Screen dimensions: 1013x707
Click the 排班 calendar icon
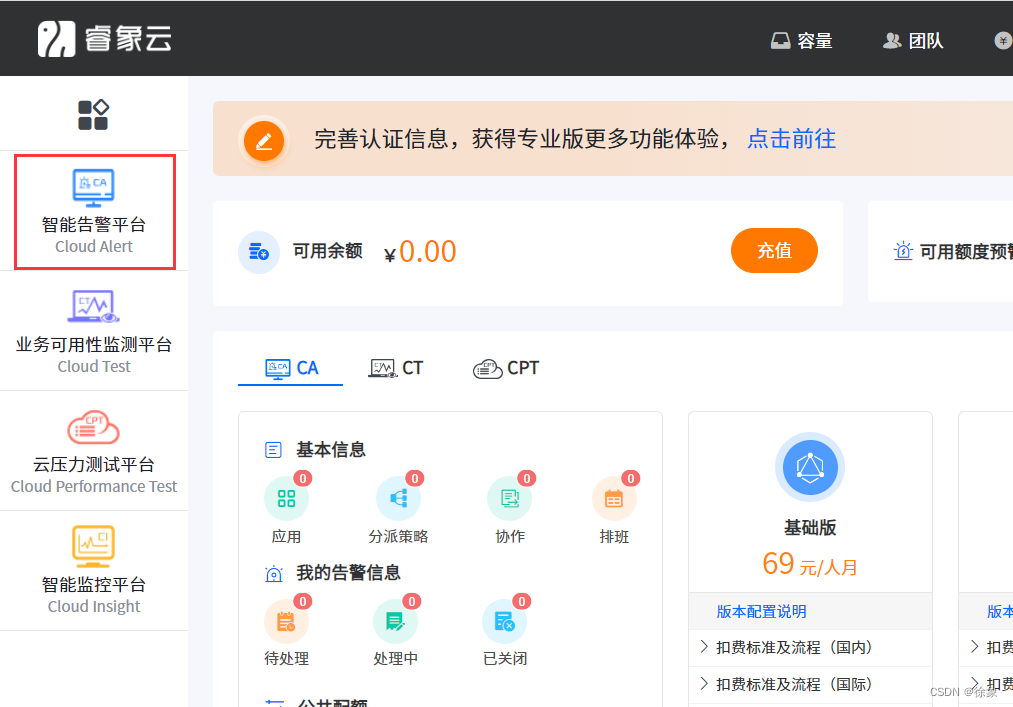pos(614,498)
